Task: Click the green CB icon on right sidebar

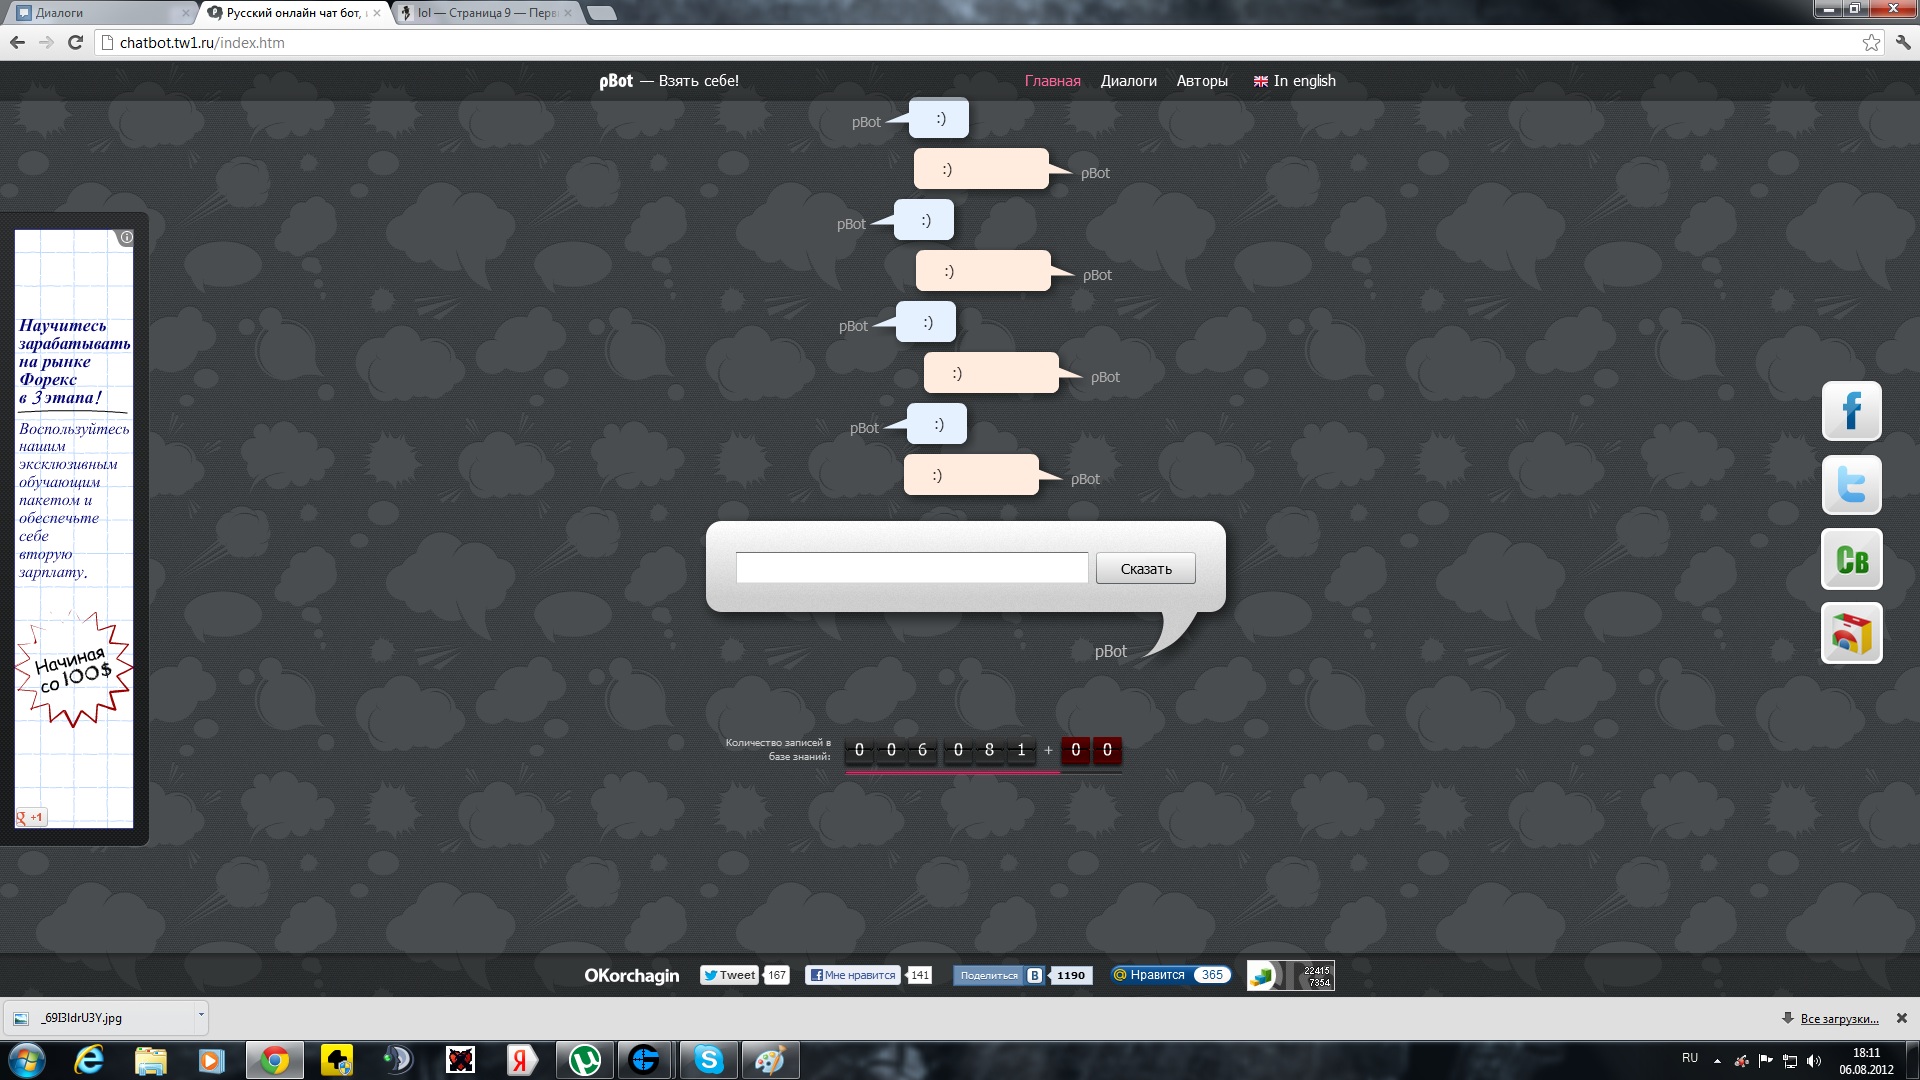Action: tap(1851, 559)
